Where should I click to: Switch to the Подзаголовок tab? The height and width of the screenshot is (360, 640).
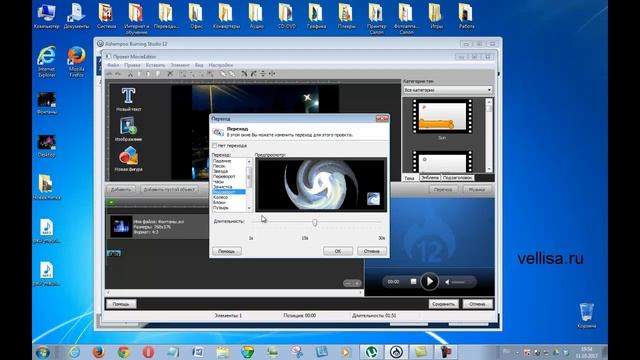coord(458,178)
